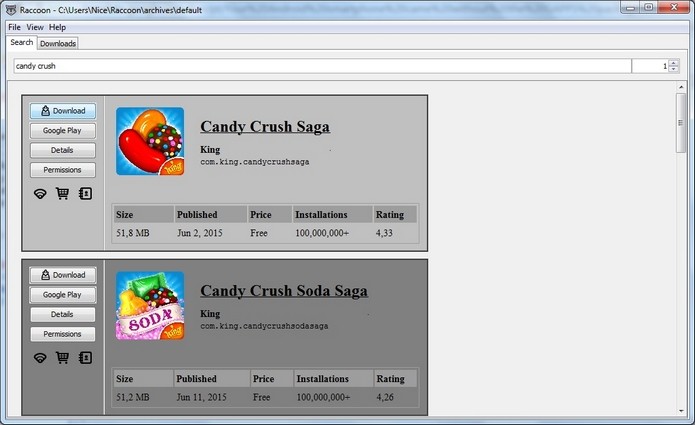
Task: Download Candy Crush Soda Saga
Action: [x=62, y=275]
